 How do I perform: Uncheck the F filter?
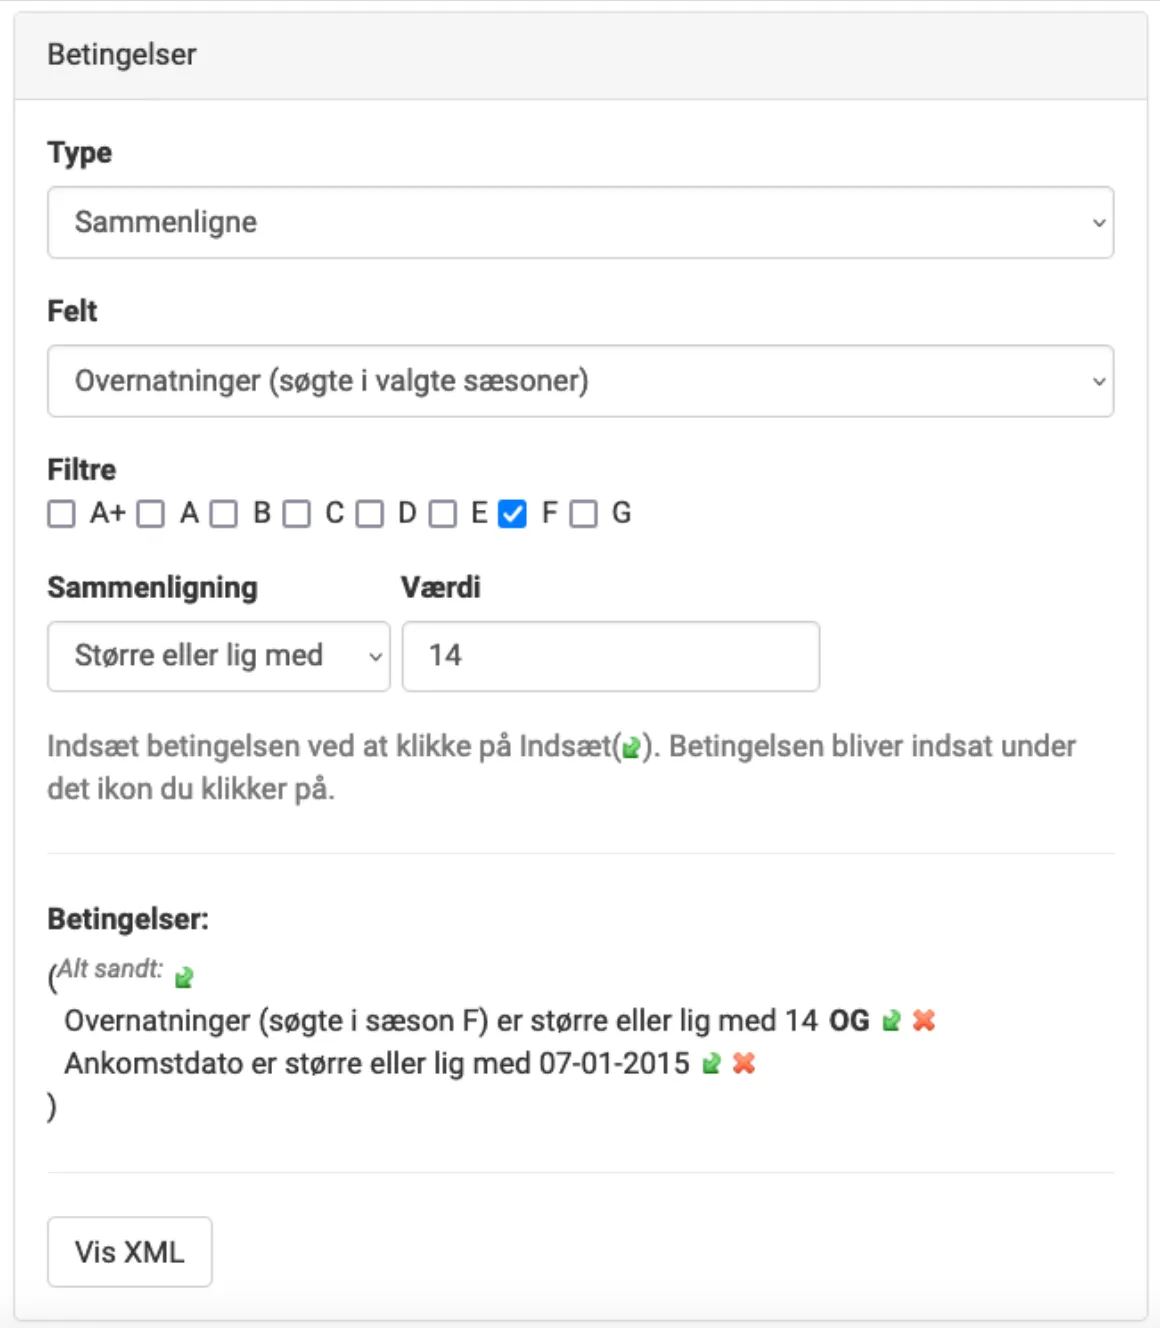(x=512, y=514)
